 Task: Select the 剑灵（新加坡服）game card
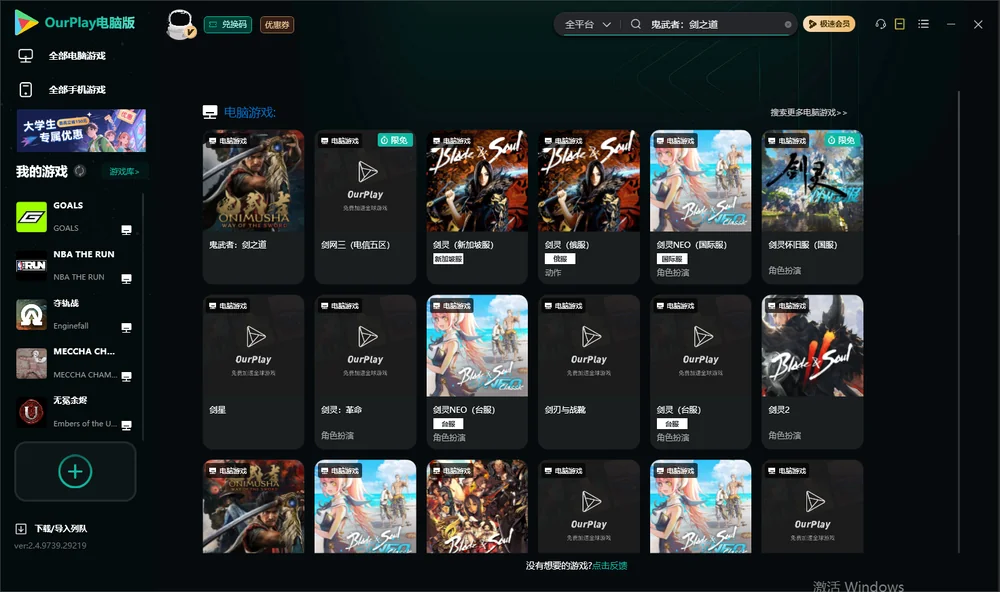click(x=477, y=207)
